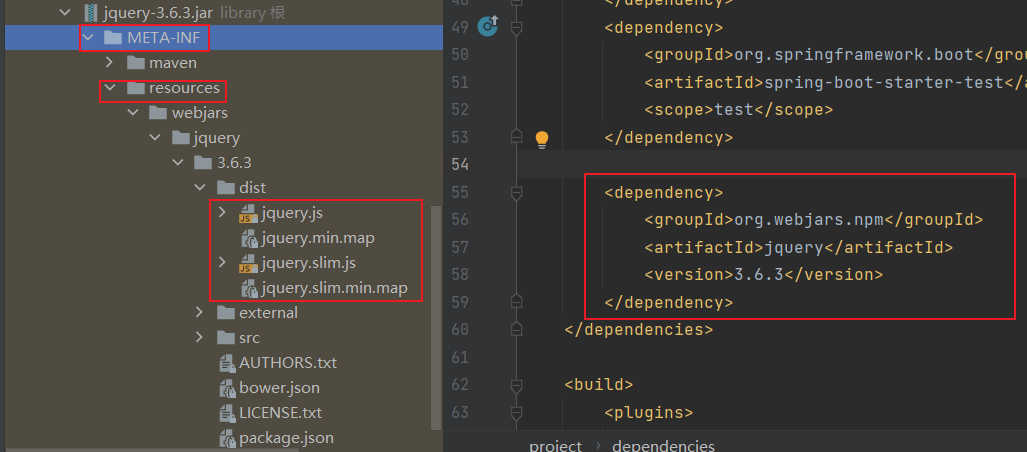Screen dimensions: 1027x452
Task: Collapse the META-INF folder arrow
Action: point(87,37)
